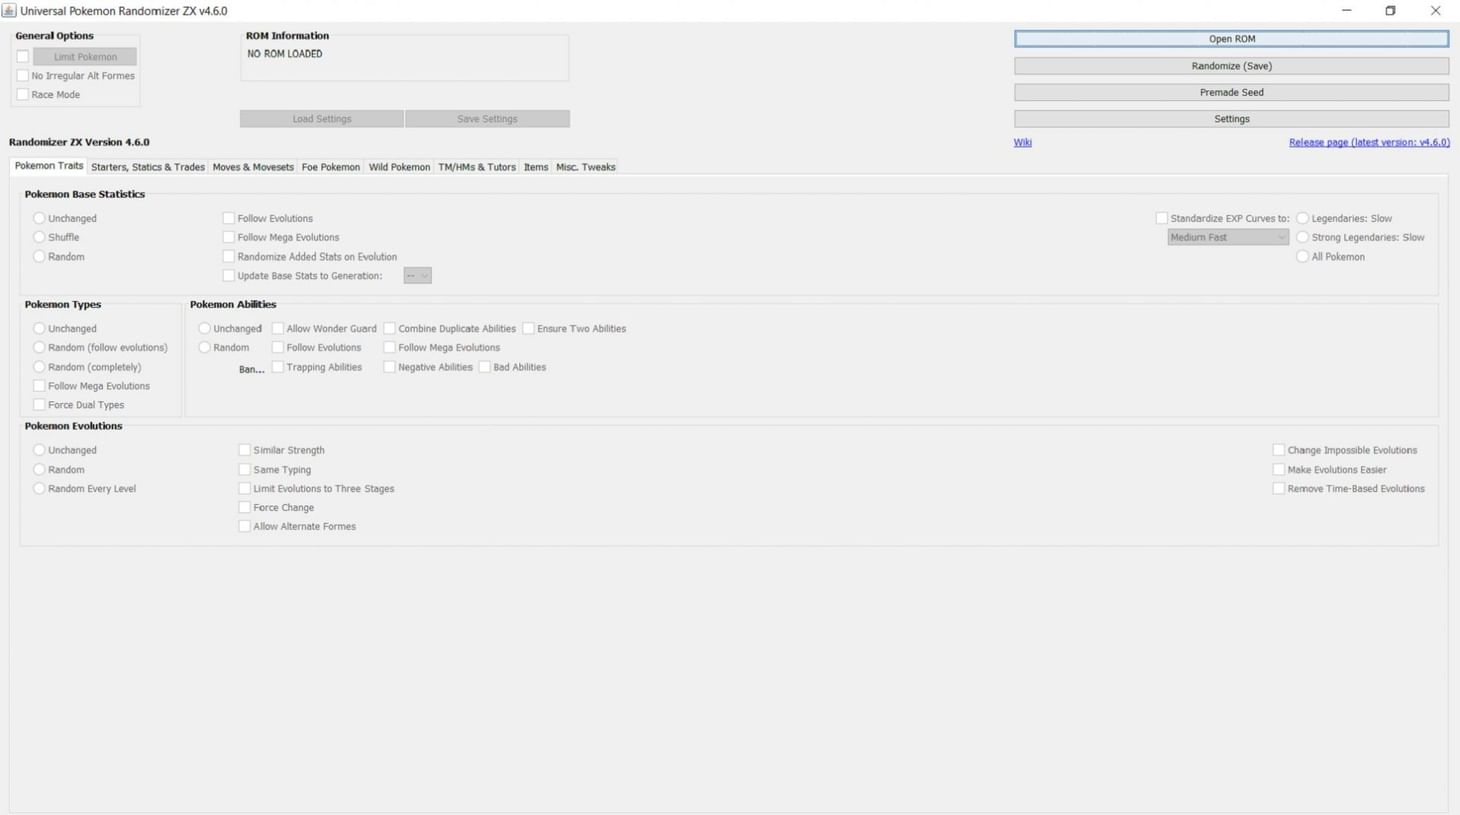Viewport: 1460px width, 815px height.
Task: Enable Make Evolutions Easier checkbox
Action: point(1278,470)
